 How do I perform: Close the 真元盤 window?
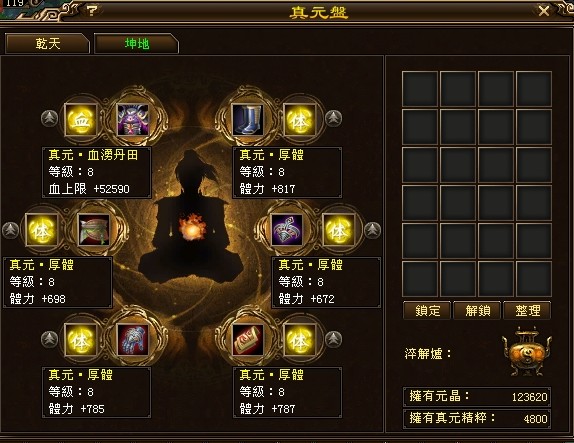click(x=544, y=11)
